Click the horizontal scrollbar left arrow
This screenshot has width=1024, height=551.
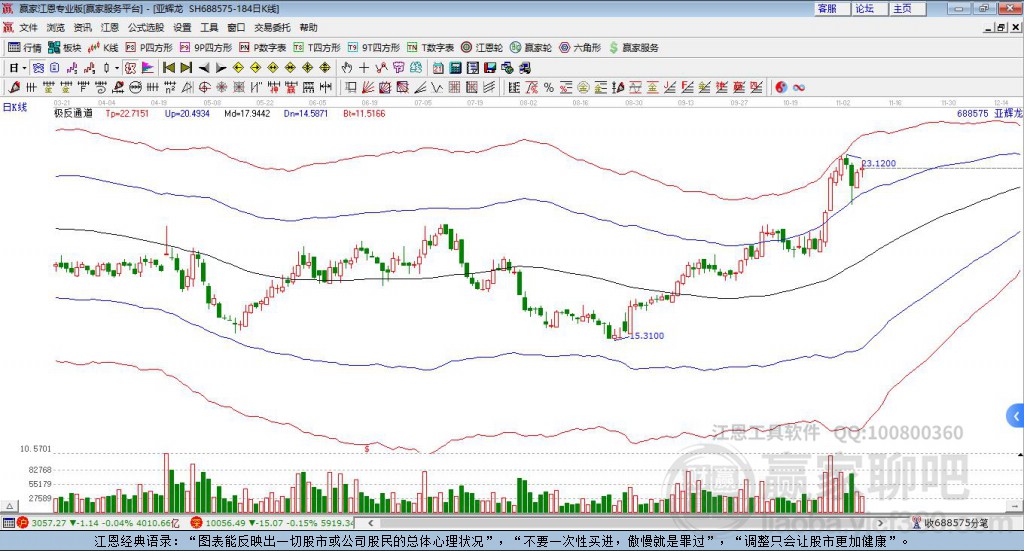click(370, 523)
